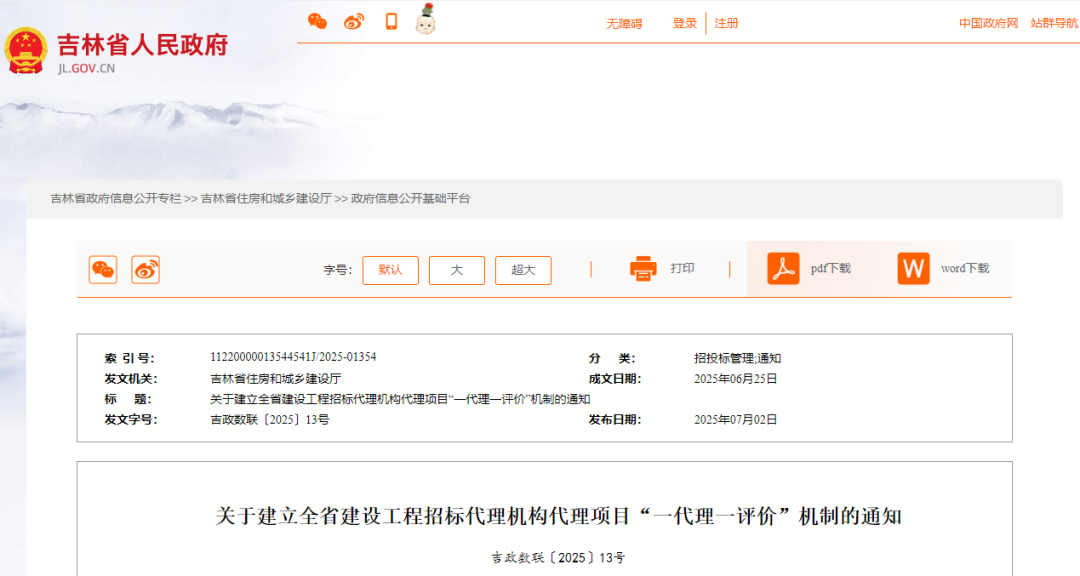Click the 发文机关 label
This screenshot has width=1080, height=576.
(131, 378)
